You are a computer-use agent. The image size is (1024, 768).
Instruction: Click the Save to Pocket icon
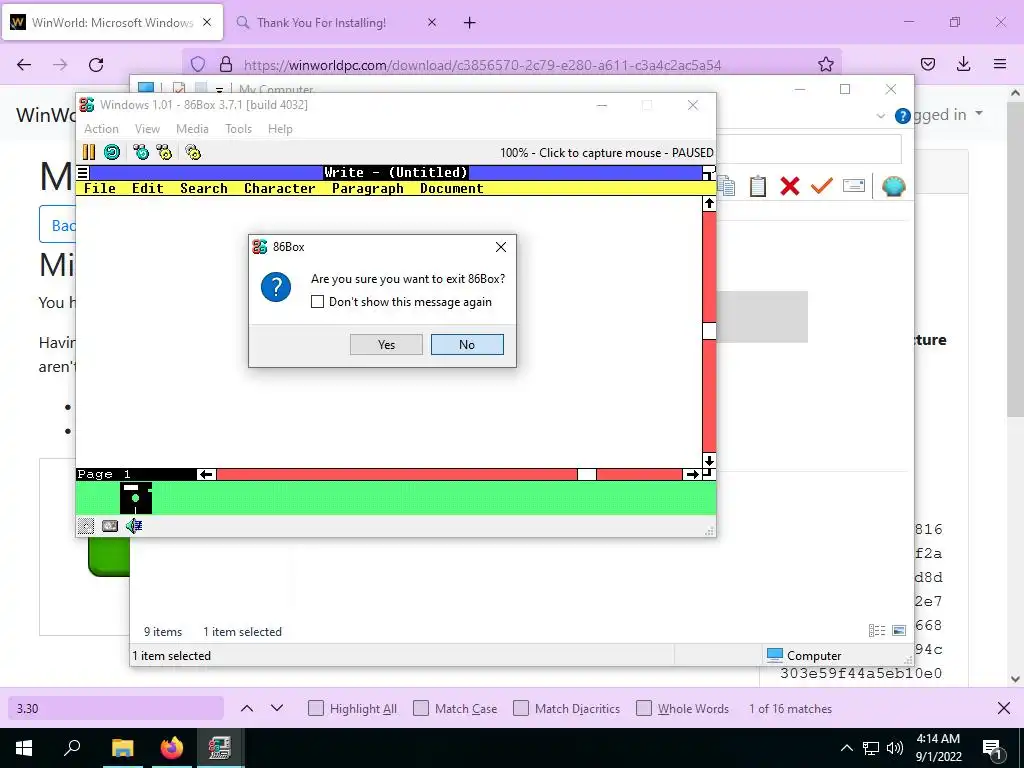[927, 64]
